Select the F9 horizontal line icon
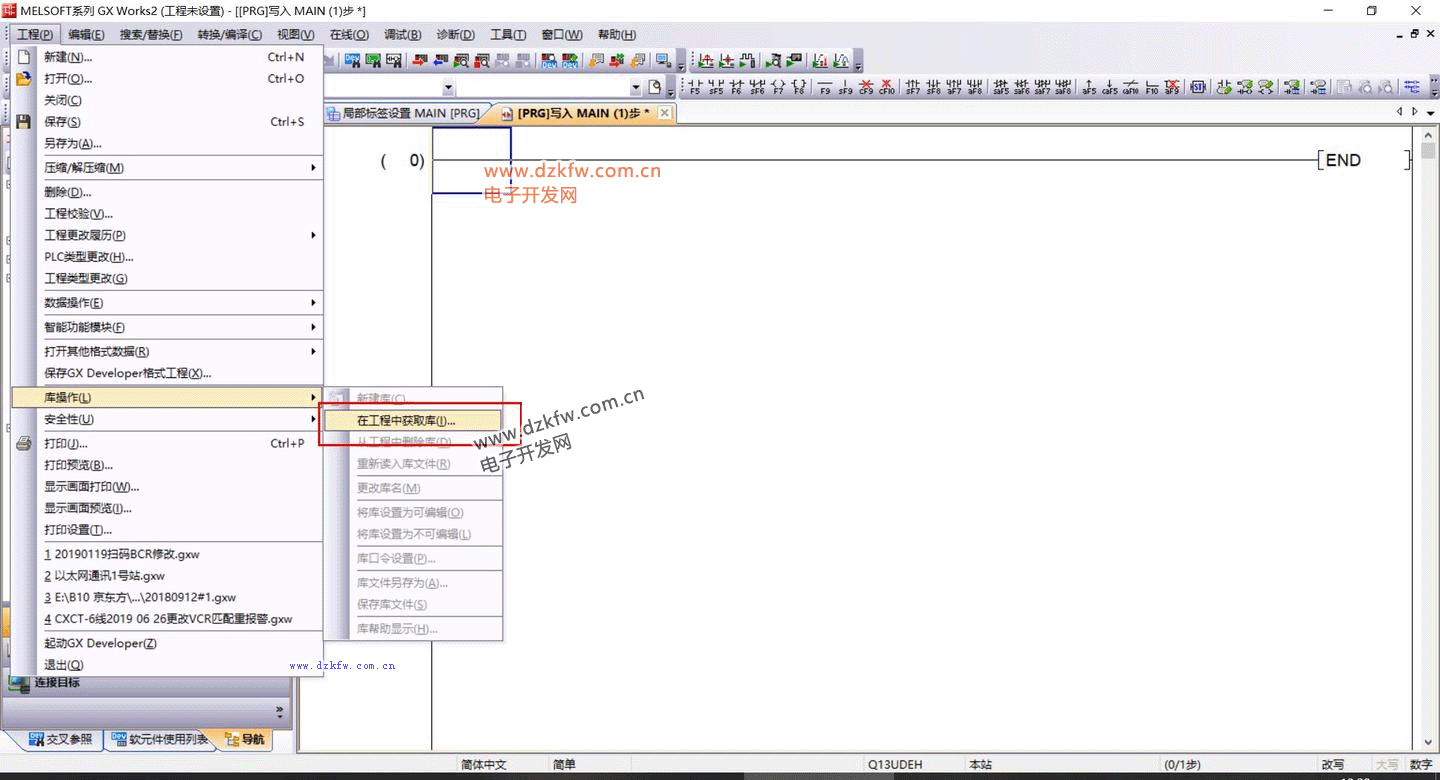This screenshot has height=780, width=1440. 825,87
